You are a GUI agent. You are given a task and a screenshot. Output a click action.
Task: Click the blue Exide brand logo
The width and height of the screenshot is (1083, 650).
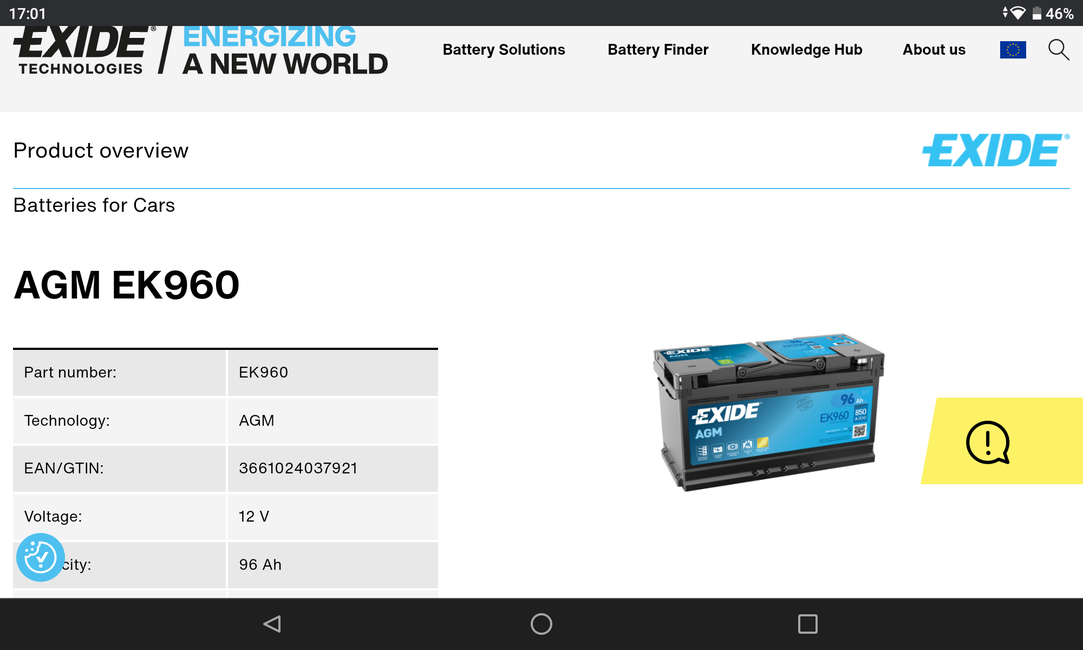click(x=995, y=150)
